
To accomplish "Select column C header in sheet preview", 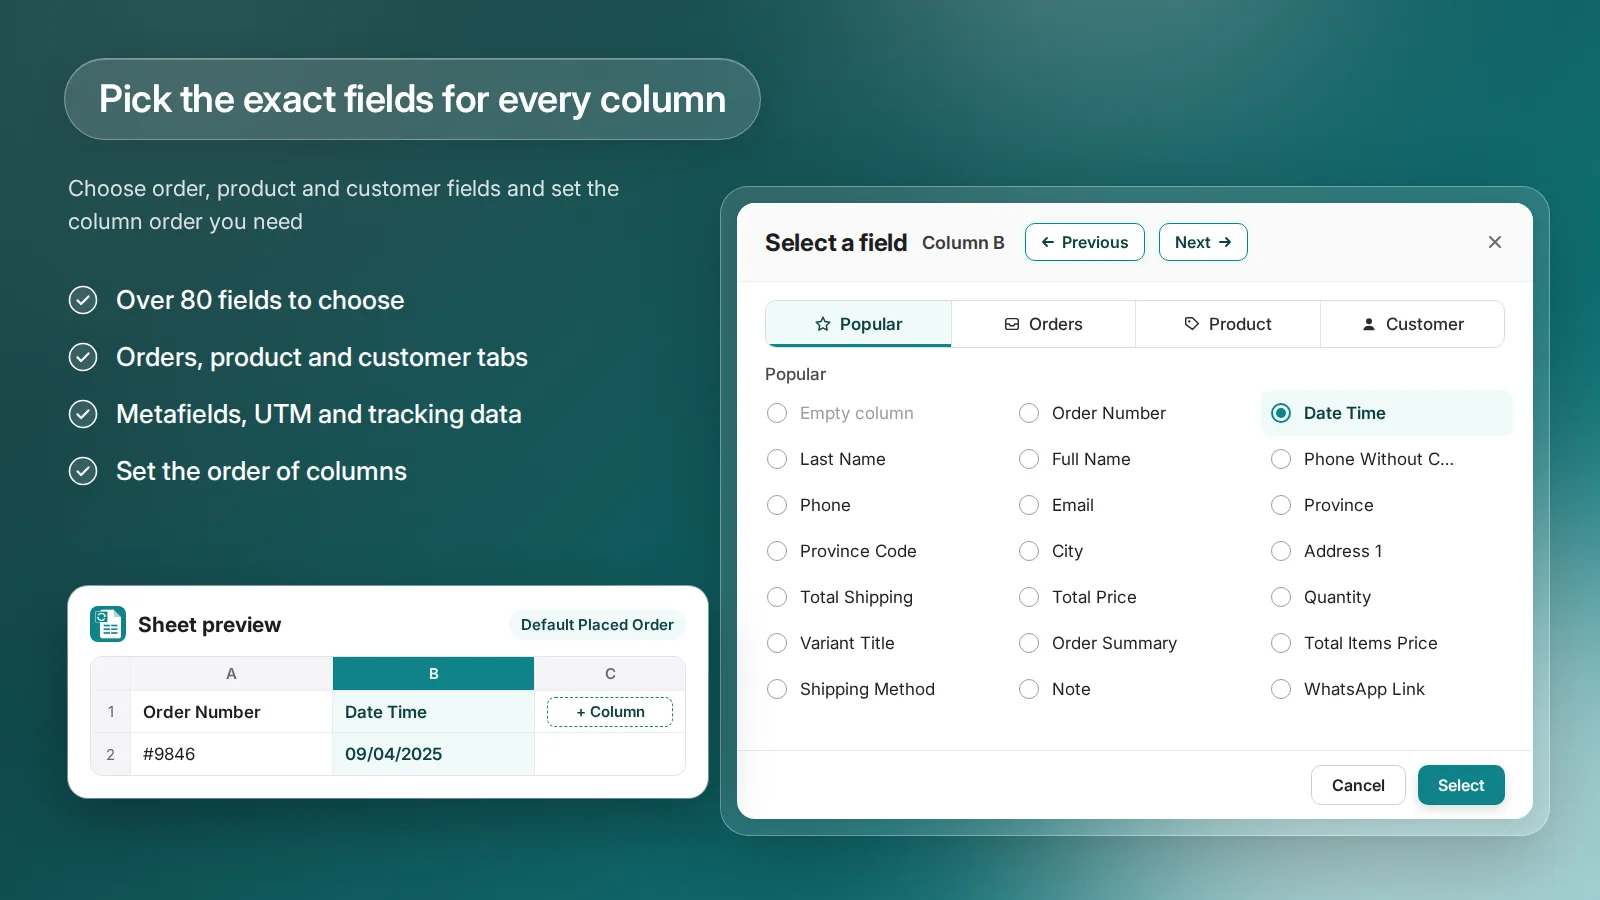I will 610,674.
